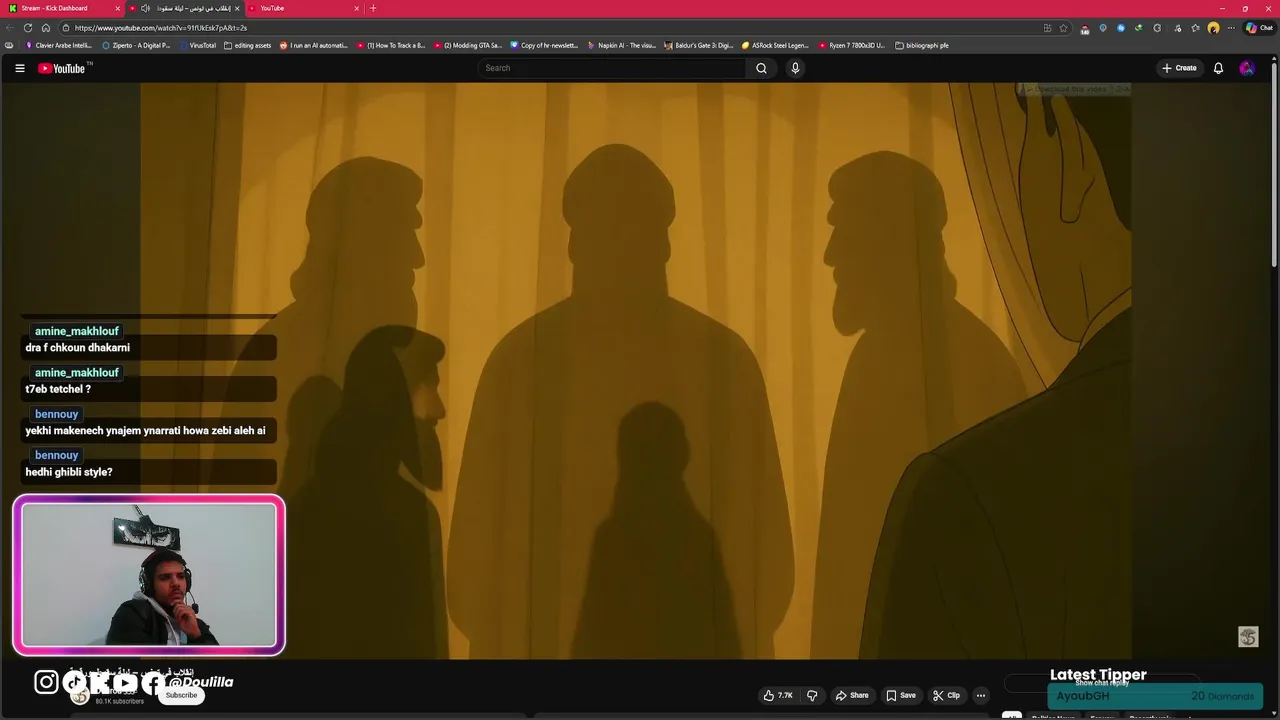Open Ziperto bookmark

pyautogui.click(x=137, y=45)
